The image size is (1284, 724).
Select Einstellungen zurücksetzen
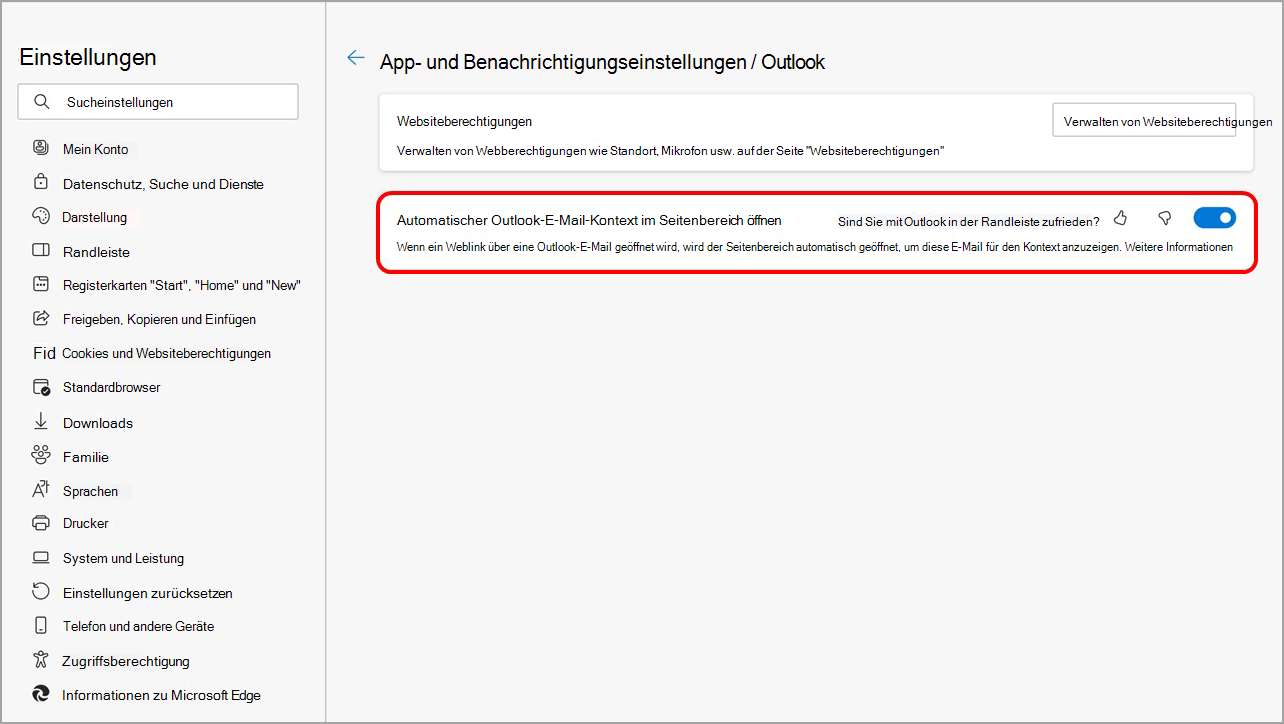(x=148, y=593)
